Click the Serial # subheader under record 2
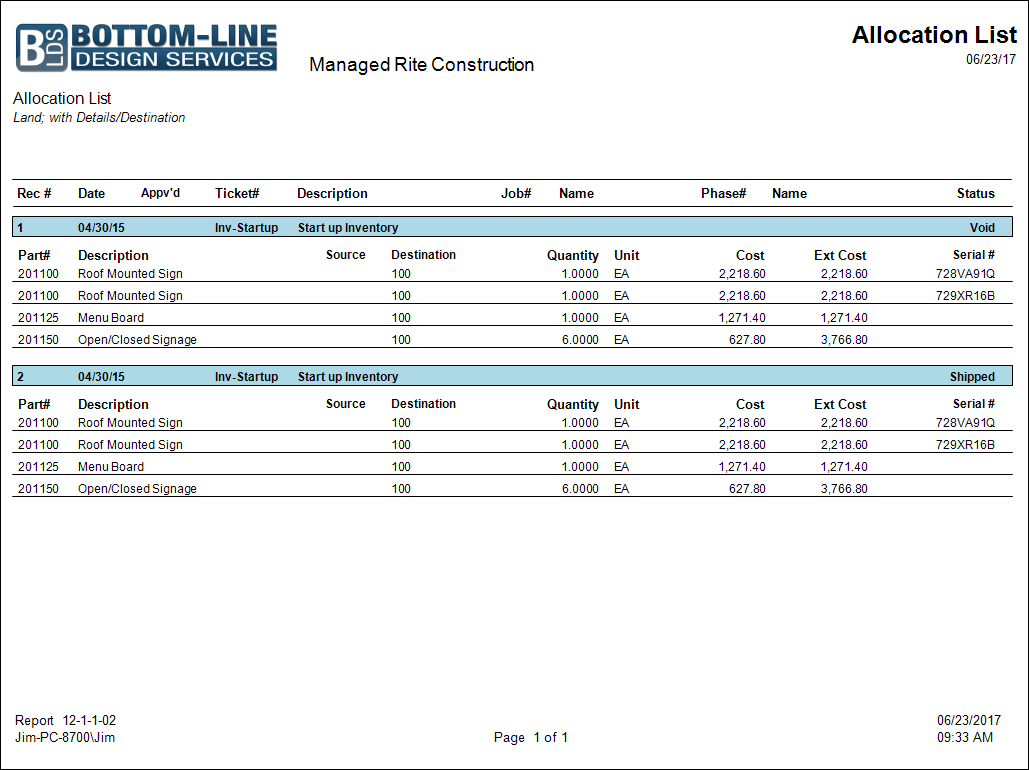This screenshot has height=770, width=1029. pos(973,404)
